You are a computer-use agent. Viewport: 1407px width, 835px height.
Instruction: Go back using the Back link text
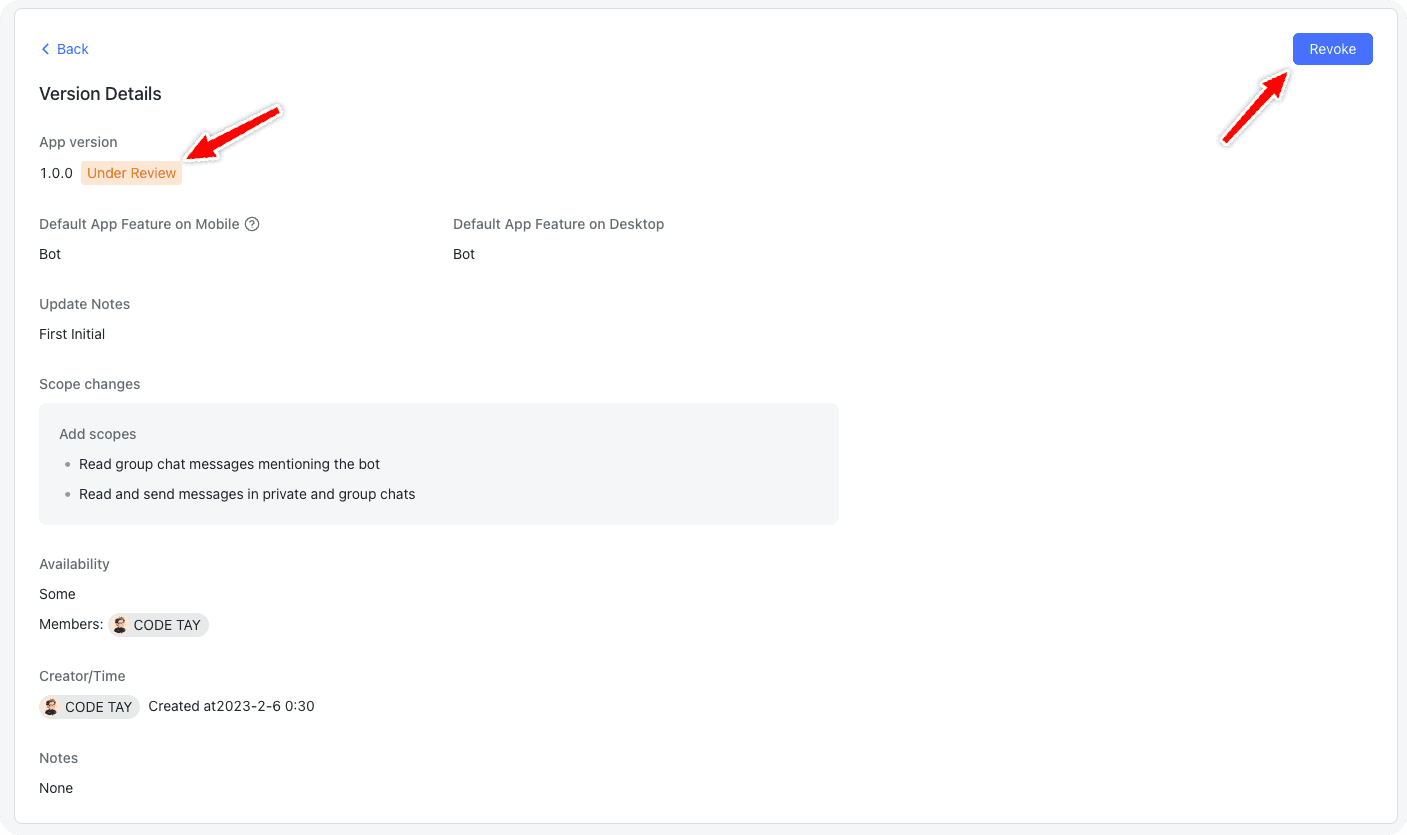click(73, 49)
